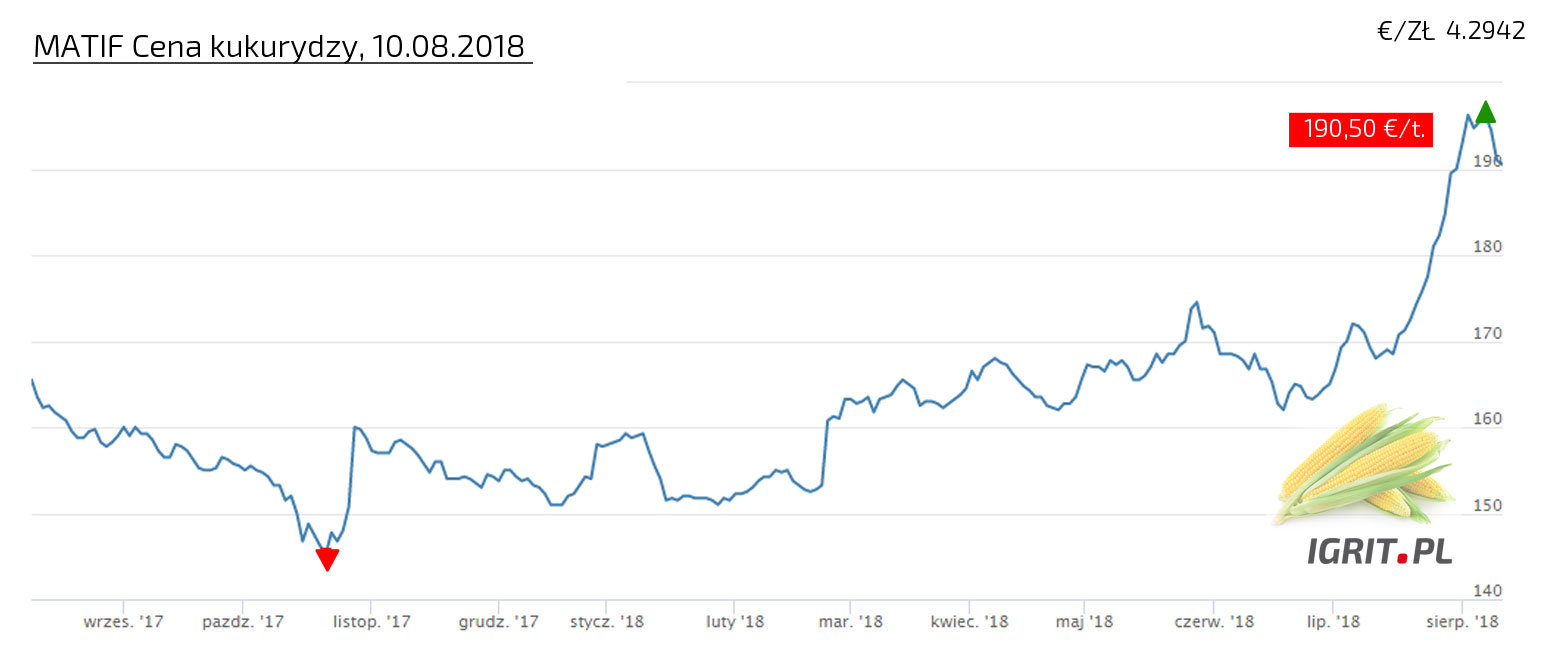The height and width of the screenshot is (662, 1559).
Task: Select the listop. '17 axis label
Action: [x=371, y=622]
